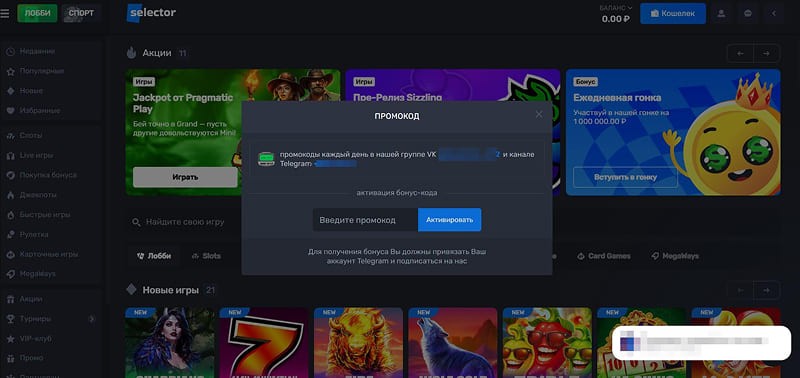
Task: Open the user profile icon
Action: tap(721, 13)
